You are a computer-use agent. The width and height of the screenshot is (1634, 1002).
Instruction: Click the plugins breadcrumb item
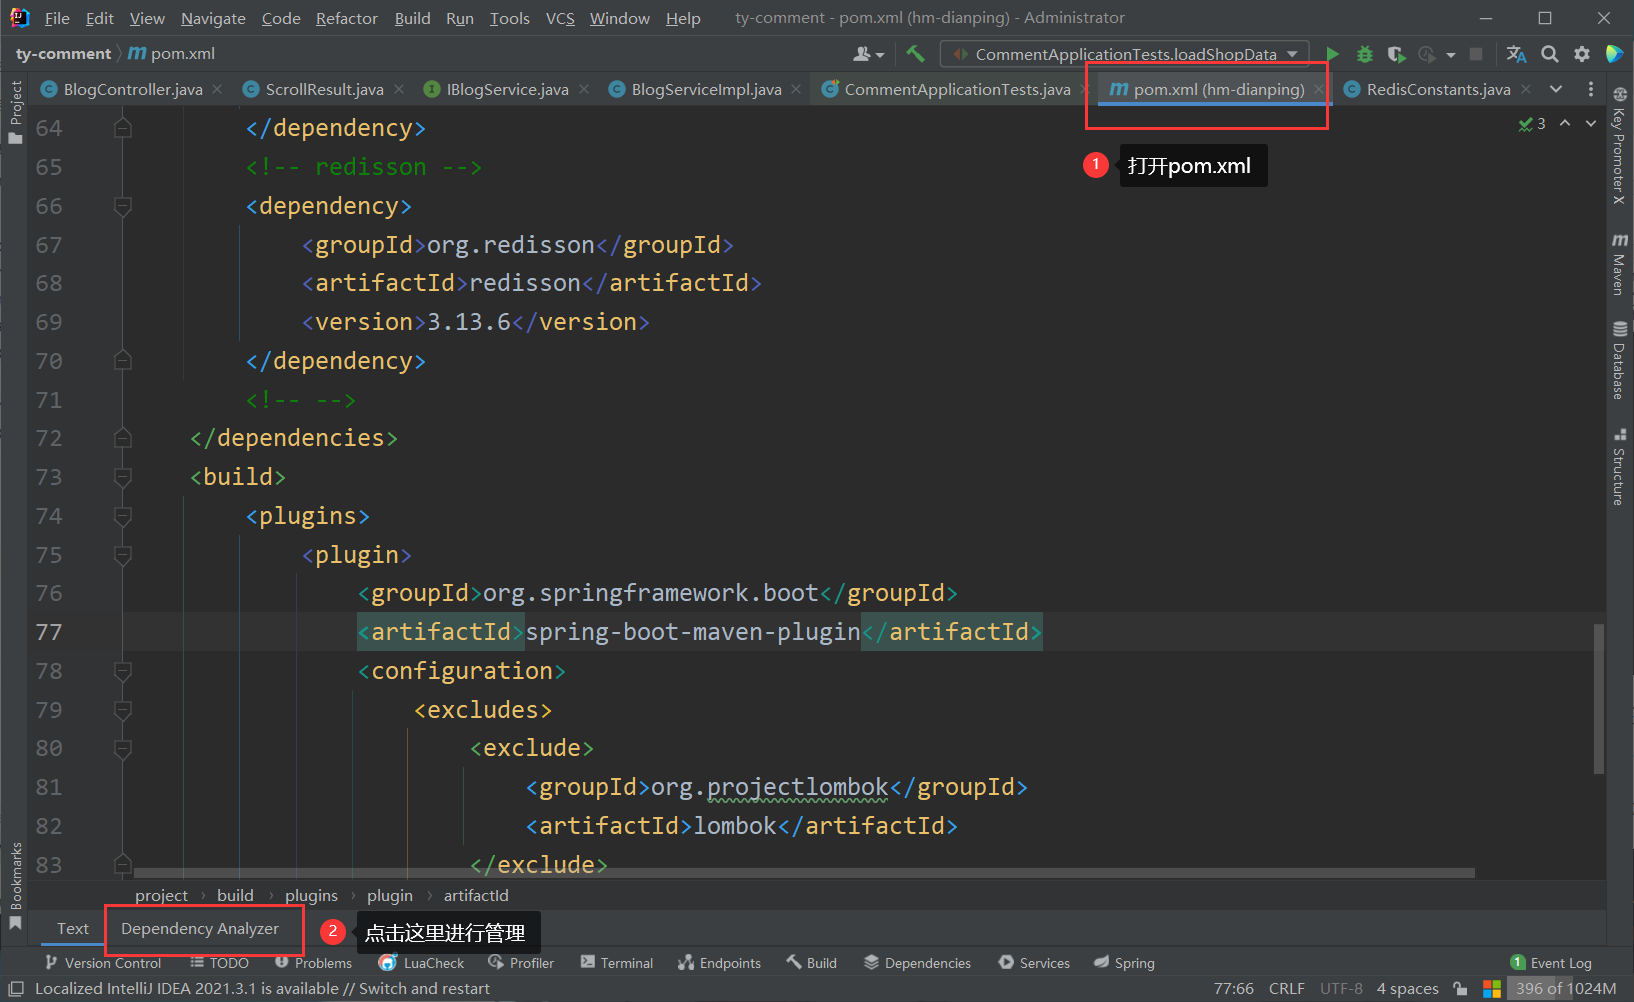pos(311,895)
